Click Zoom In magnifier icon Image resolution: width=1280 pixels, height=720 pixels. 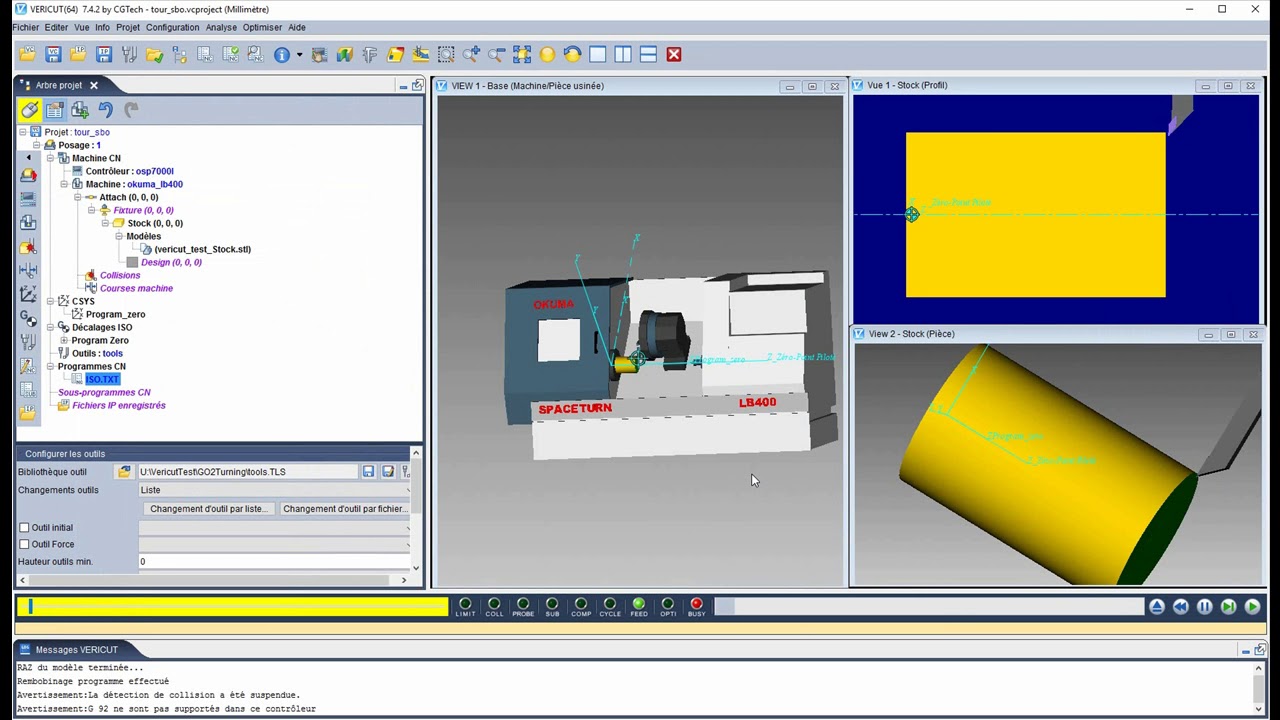pyautogui.click(x=471, y=55)
